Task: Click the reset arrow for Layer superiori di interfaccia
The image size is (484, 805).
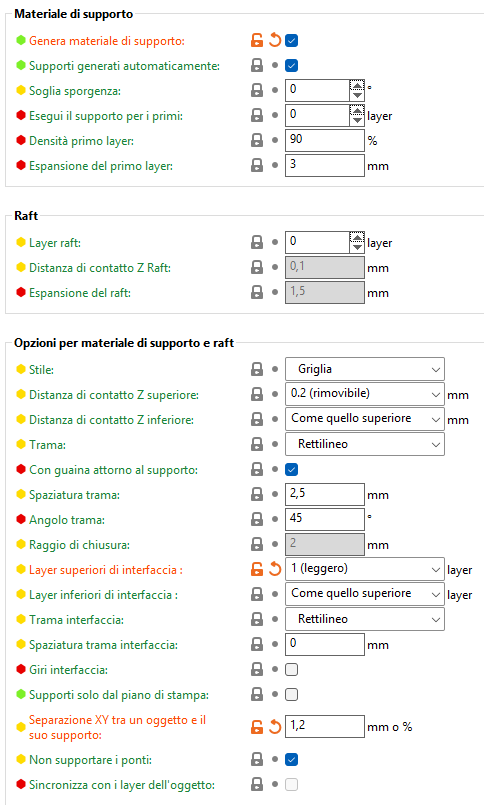Action: point(275,569)
